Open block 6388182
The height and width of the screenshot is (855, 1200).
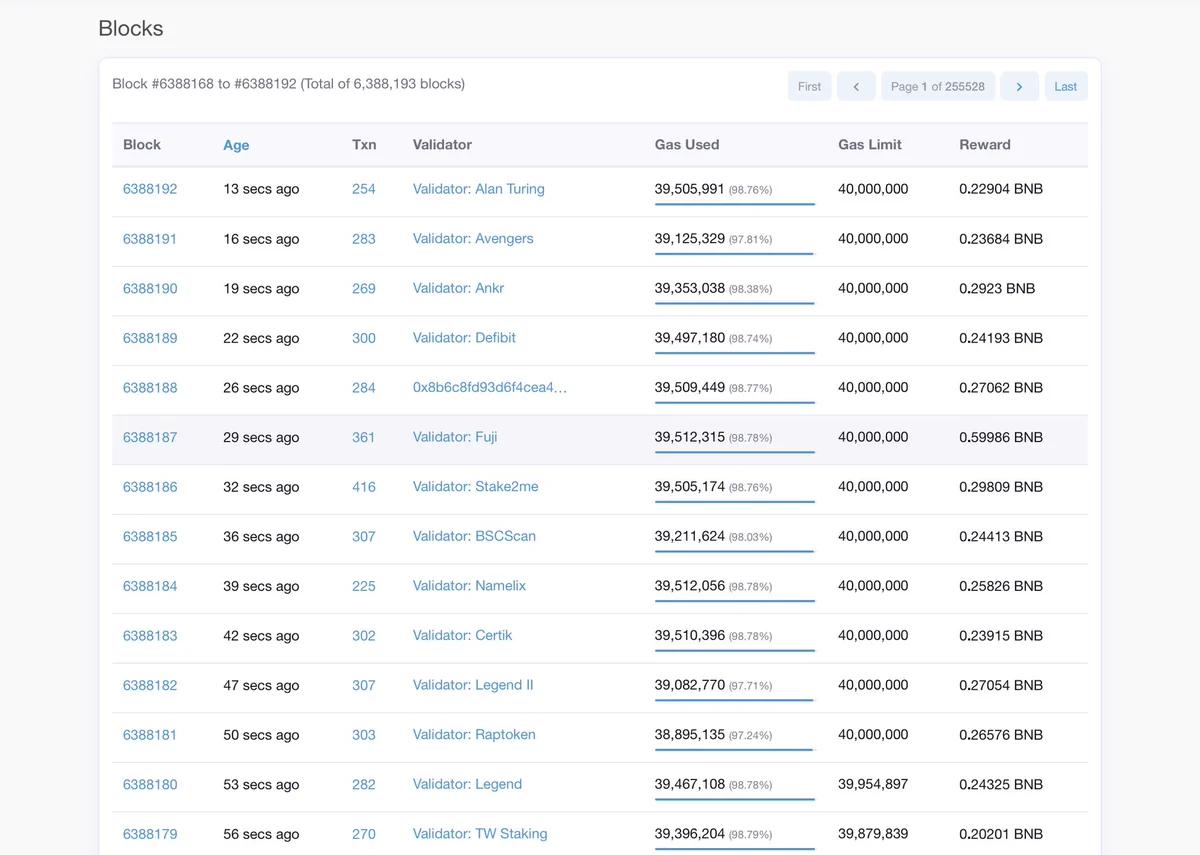coord(150,685)
